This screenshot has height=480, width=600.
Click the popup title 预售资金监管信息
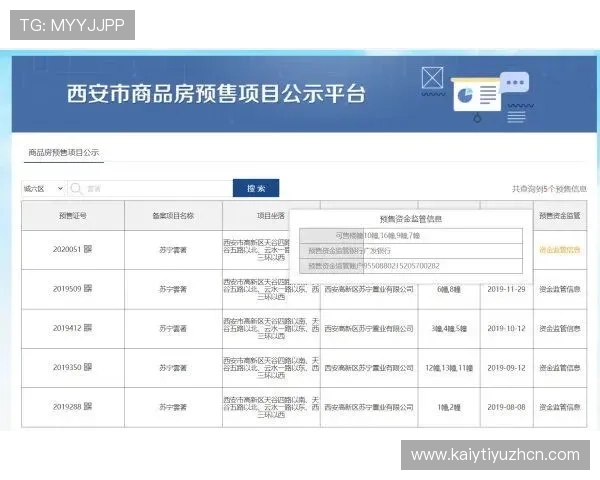click(x=411, y=219)
